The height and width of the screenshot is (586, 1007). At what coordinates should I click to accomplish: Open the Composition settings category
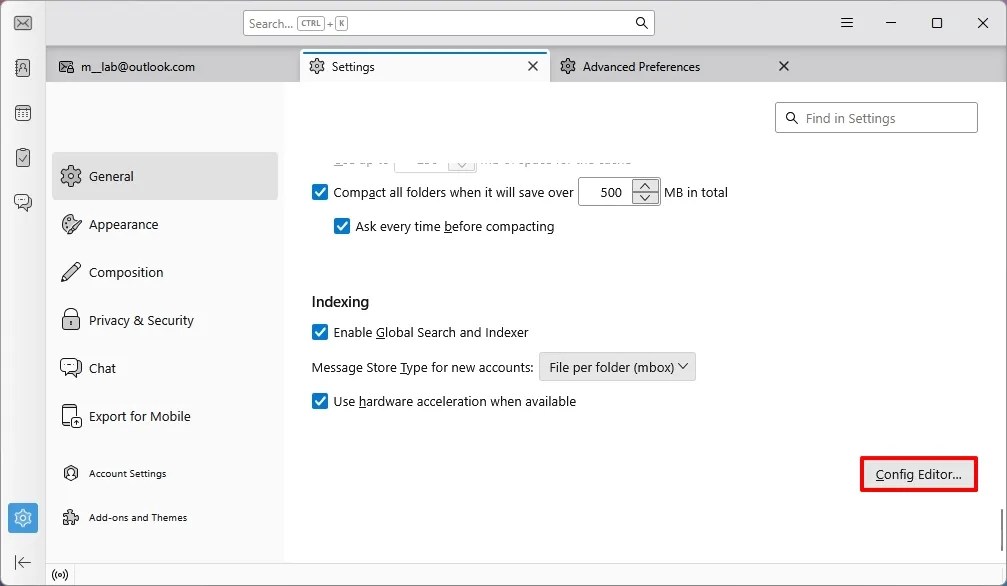click(x=165, y=272)
